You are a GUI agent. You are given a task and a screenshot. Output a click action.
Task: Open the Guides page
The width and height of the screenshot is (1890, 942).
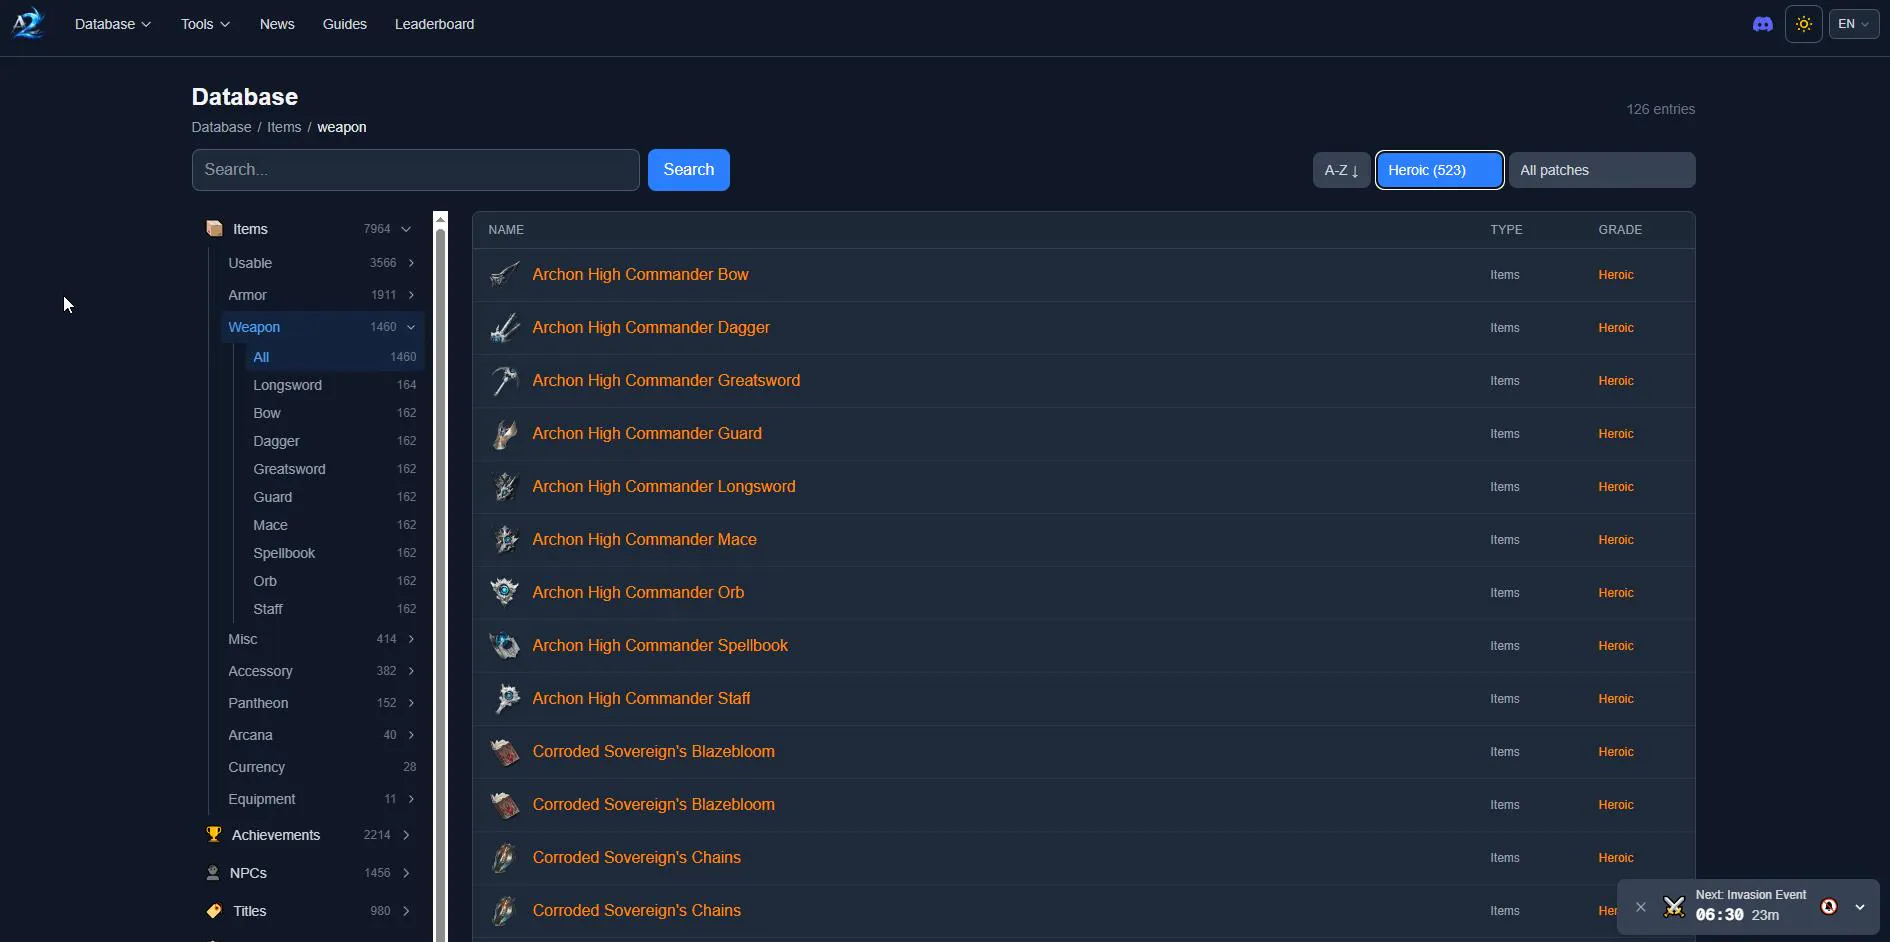click(344, 24)
